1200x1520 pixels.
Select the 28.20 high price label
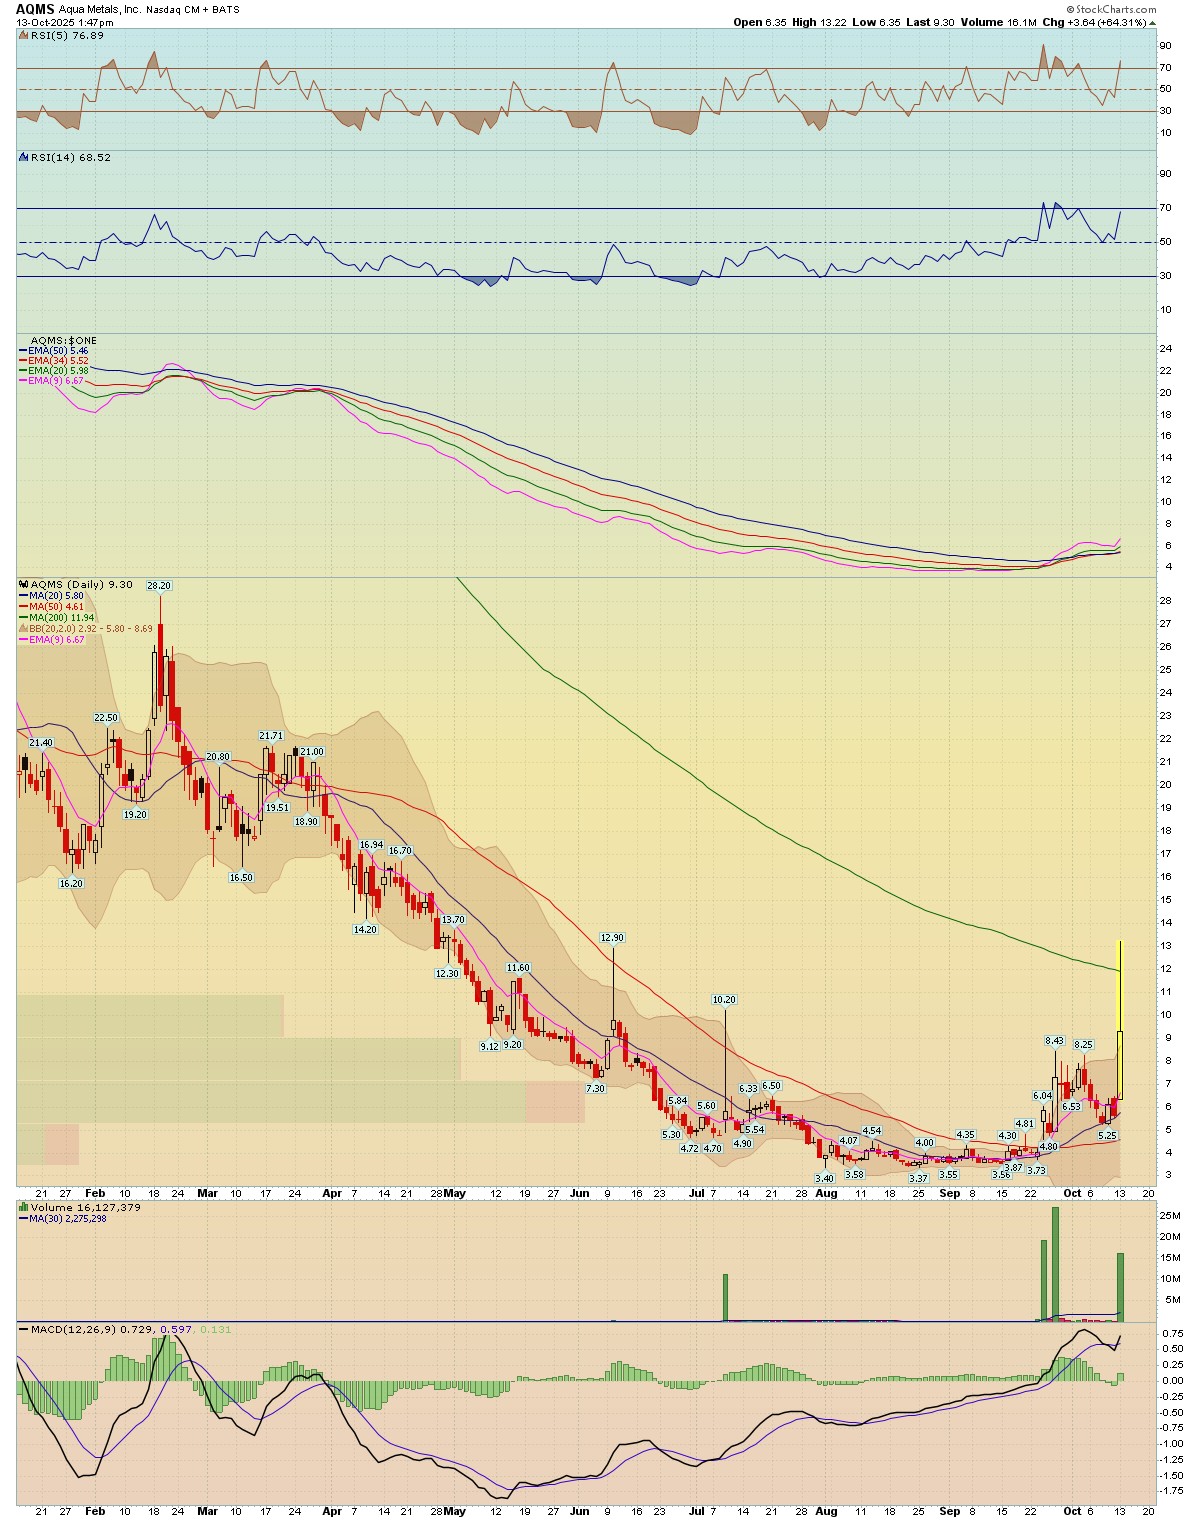click(x=159, y=586)
